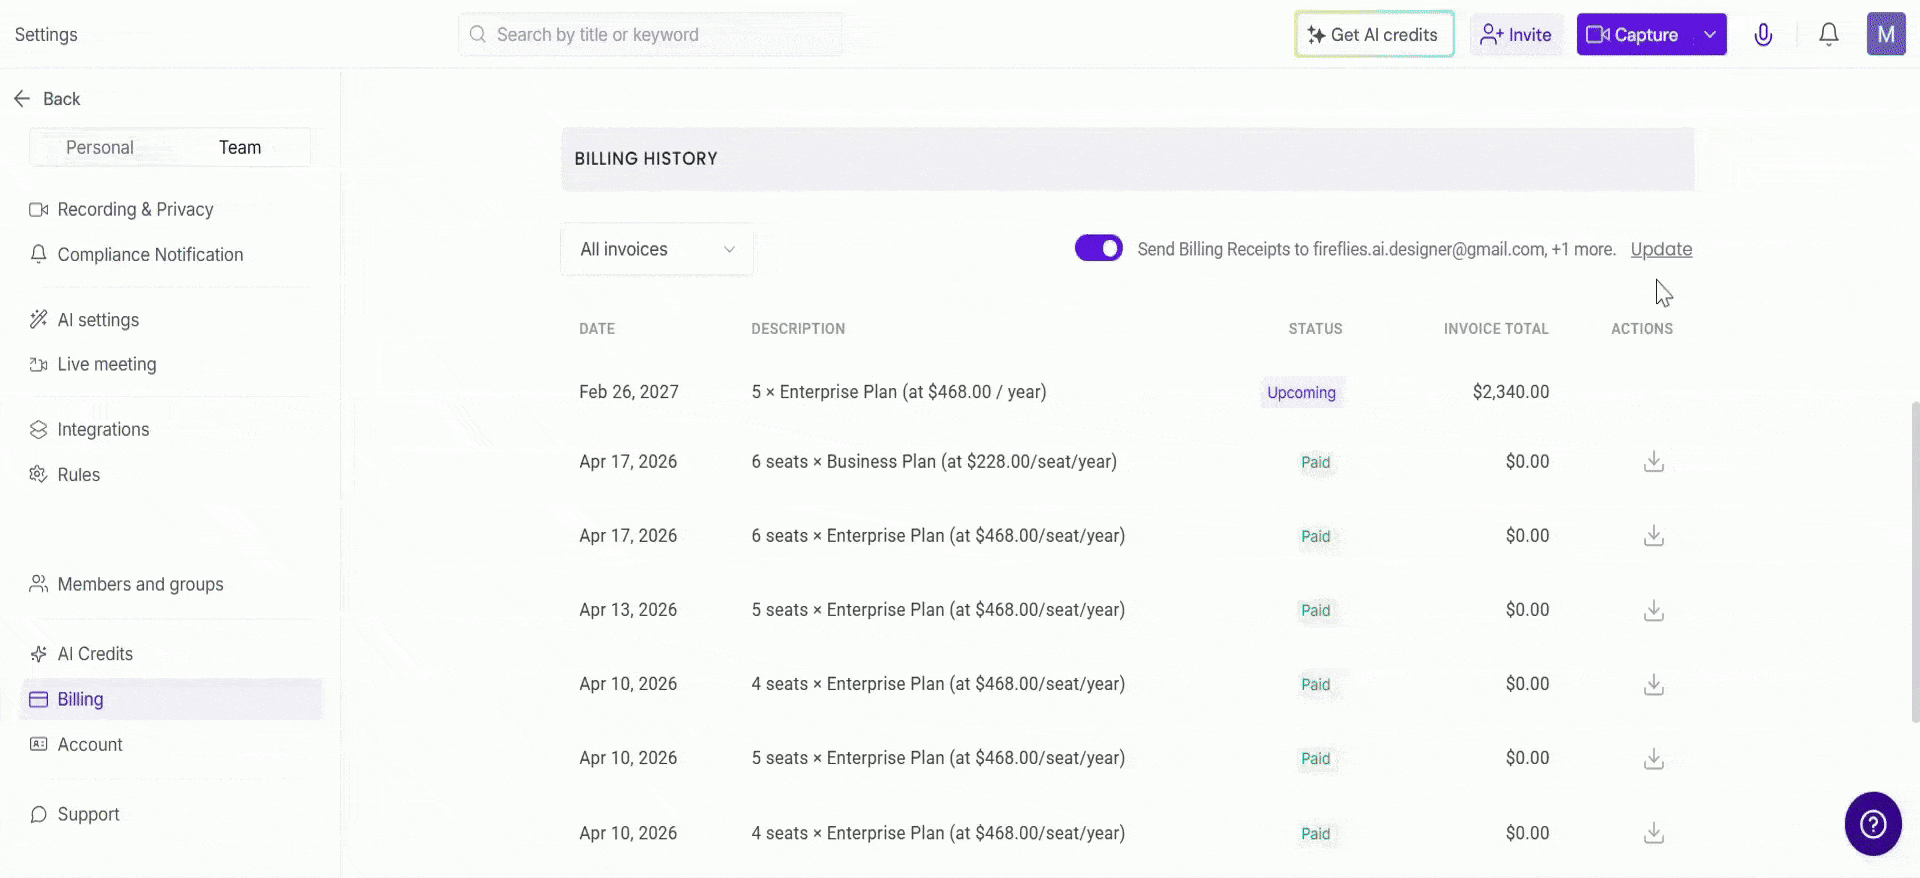Open Support page

tap(88, 815)
